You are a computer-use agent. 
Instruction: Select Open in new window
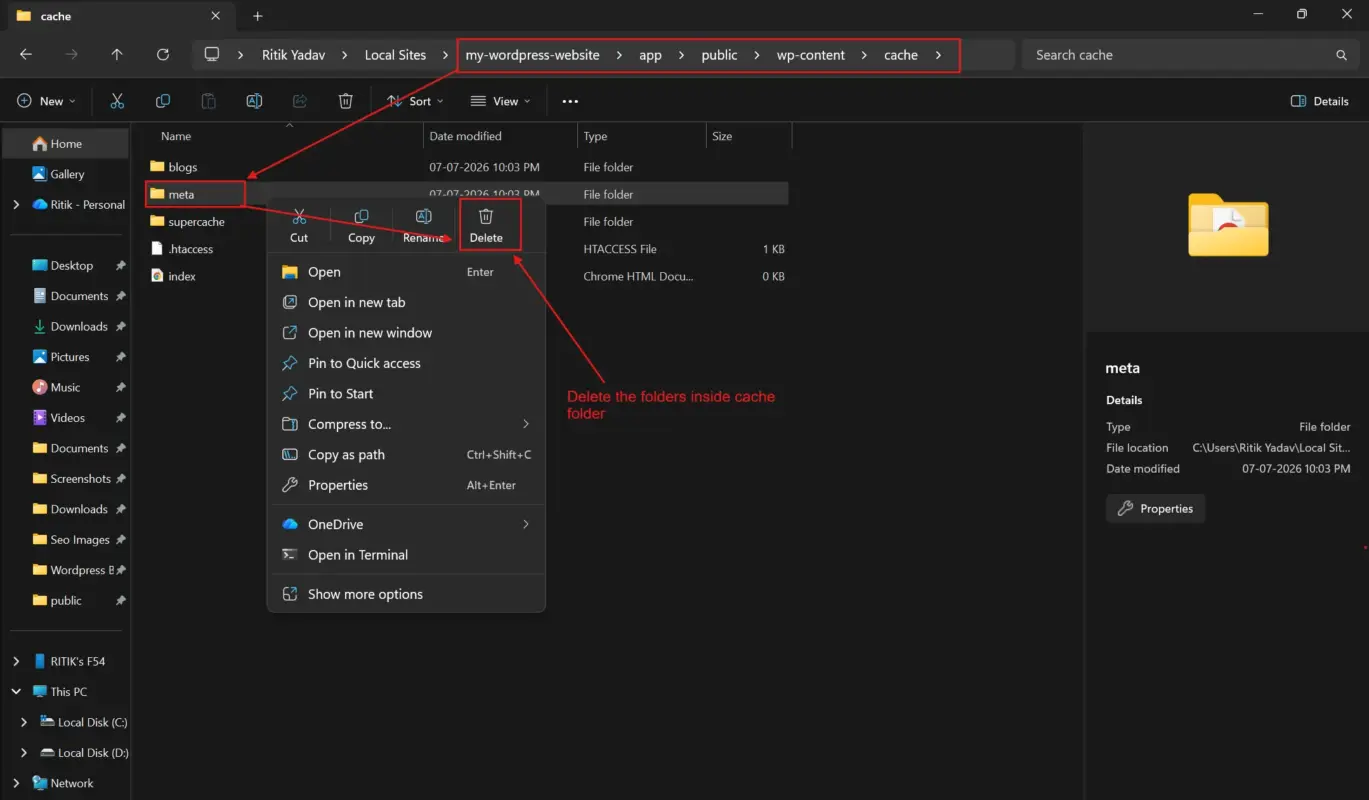pos(406,333)
